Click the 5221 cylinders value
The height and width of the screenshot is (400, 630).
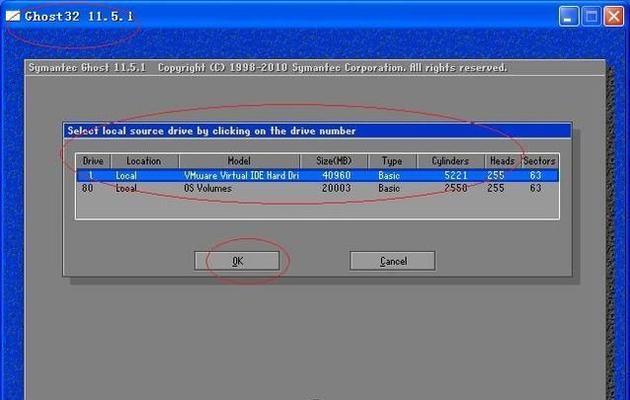pyautogui.click(x=456, y=176)
